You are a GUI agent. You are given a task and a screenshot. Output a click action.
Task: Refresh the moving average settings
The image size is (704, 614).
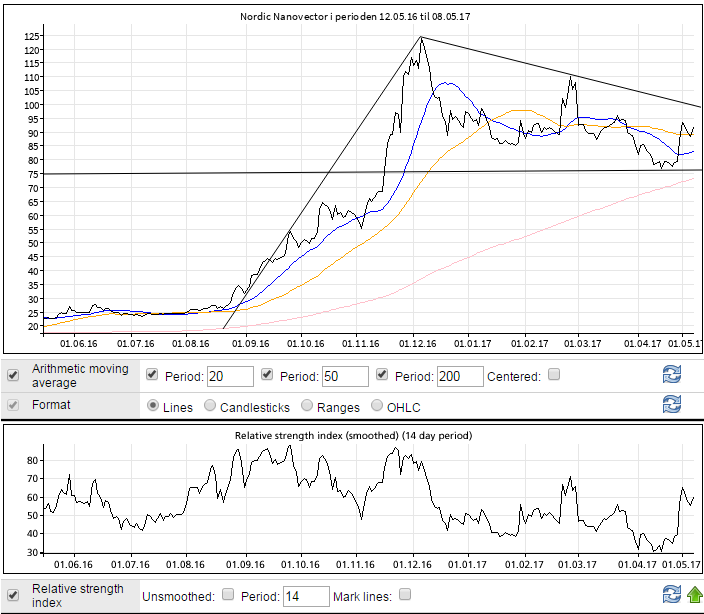pyautogui.click(x=672, y=374)
